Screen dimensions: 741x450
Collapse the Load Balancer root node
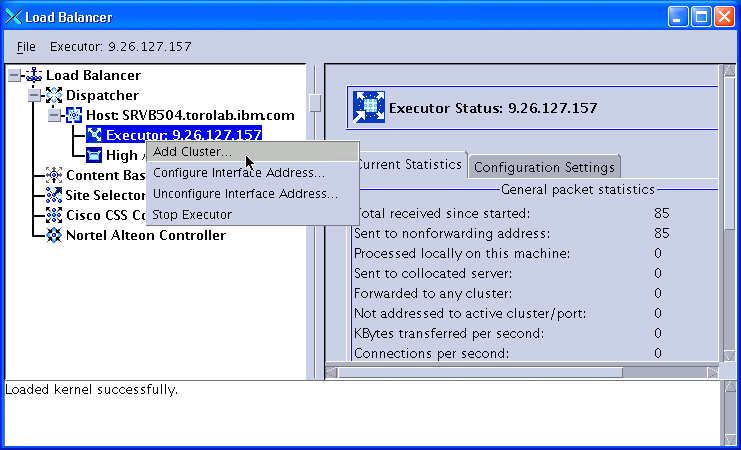pos(15,76)
